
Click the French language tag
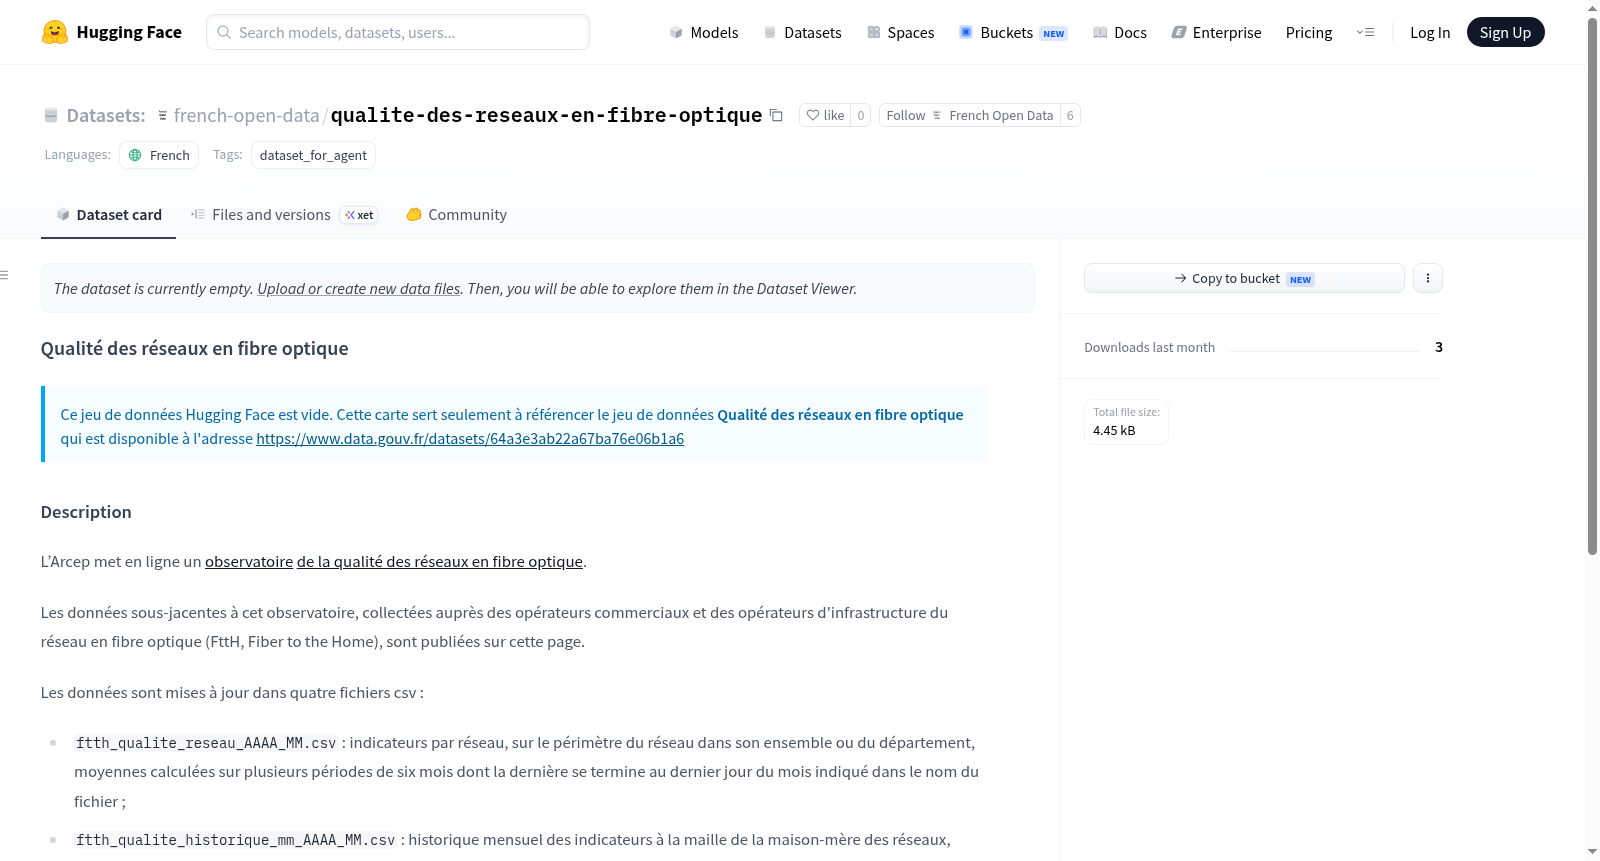[x=159, y=155]
